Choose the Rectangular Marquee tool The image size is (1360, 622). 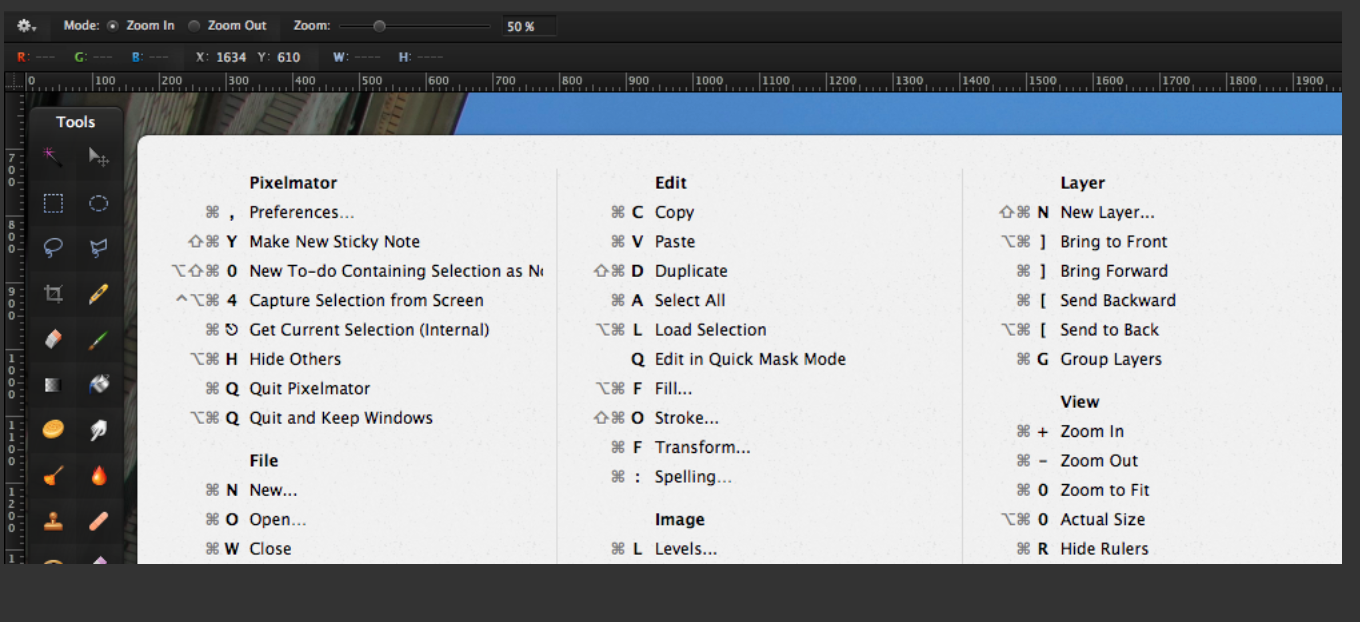pos(53,203)
